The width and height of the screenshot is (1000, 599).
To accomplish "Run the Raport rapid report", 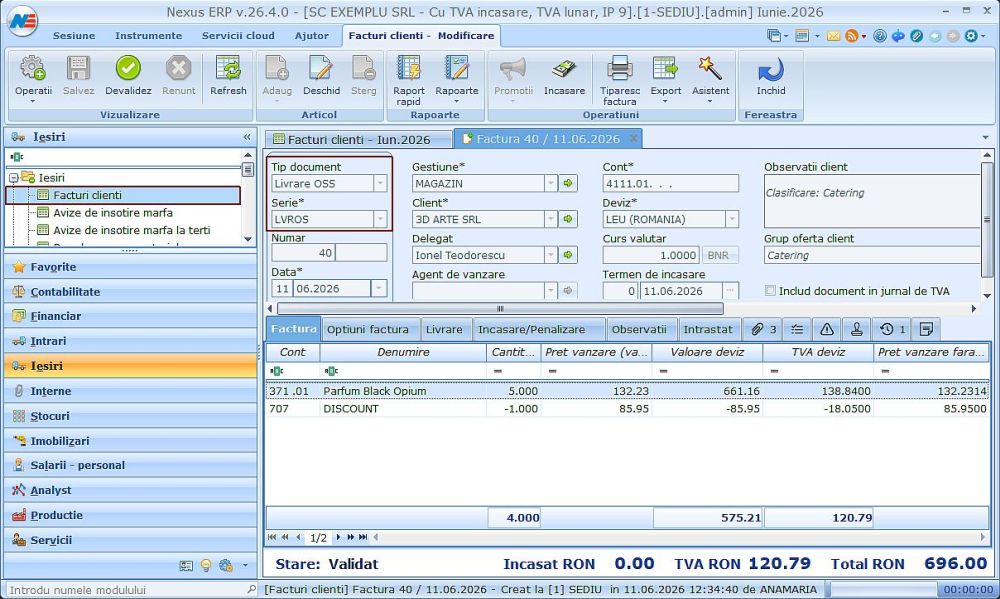I will pos(408,80).
